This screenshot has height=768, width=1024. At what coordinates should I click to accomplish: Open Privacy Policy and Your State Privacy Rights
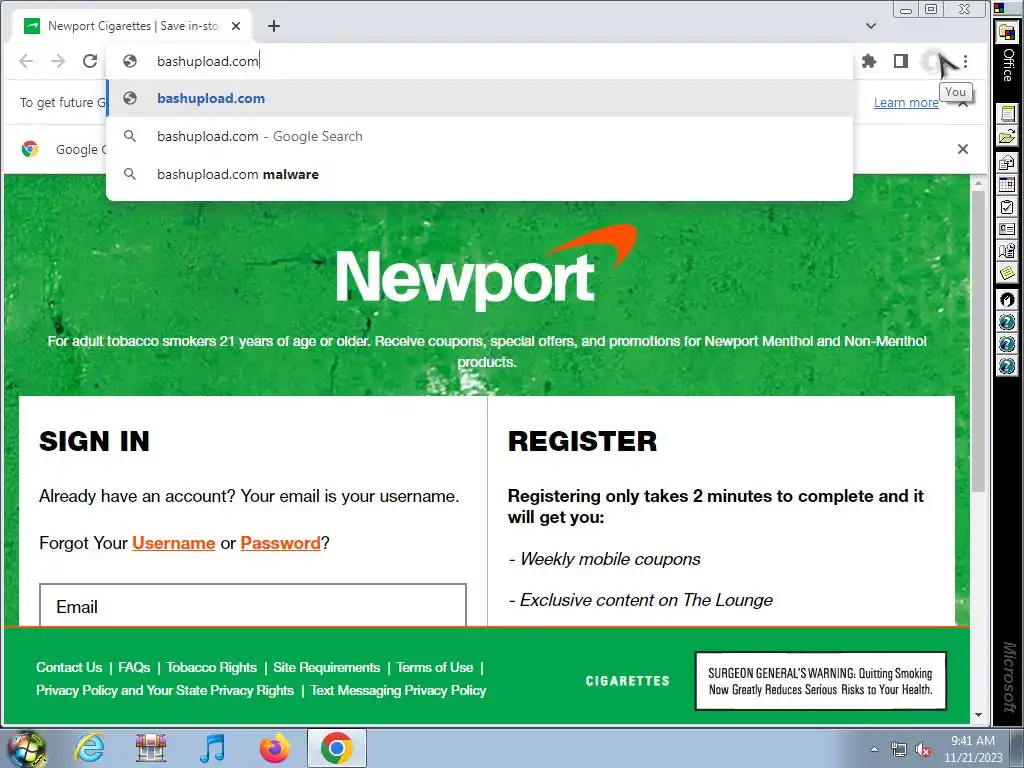pos(165,690)
